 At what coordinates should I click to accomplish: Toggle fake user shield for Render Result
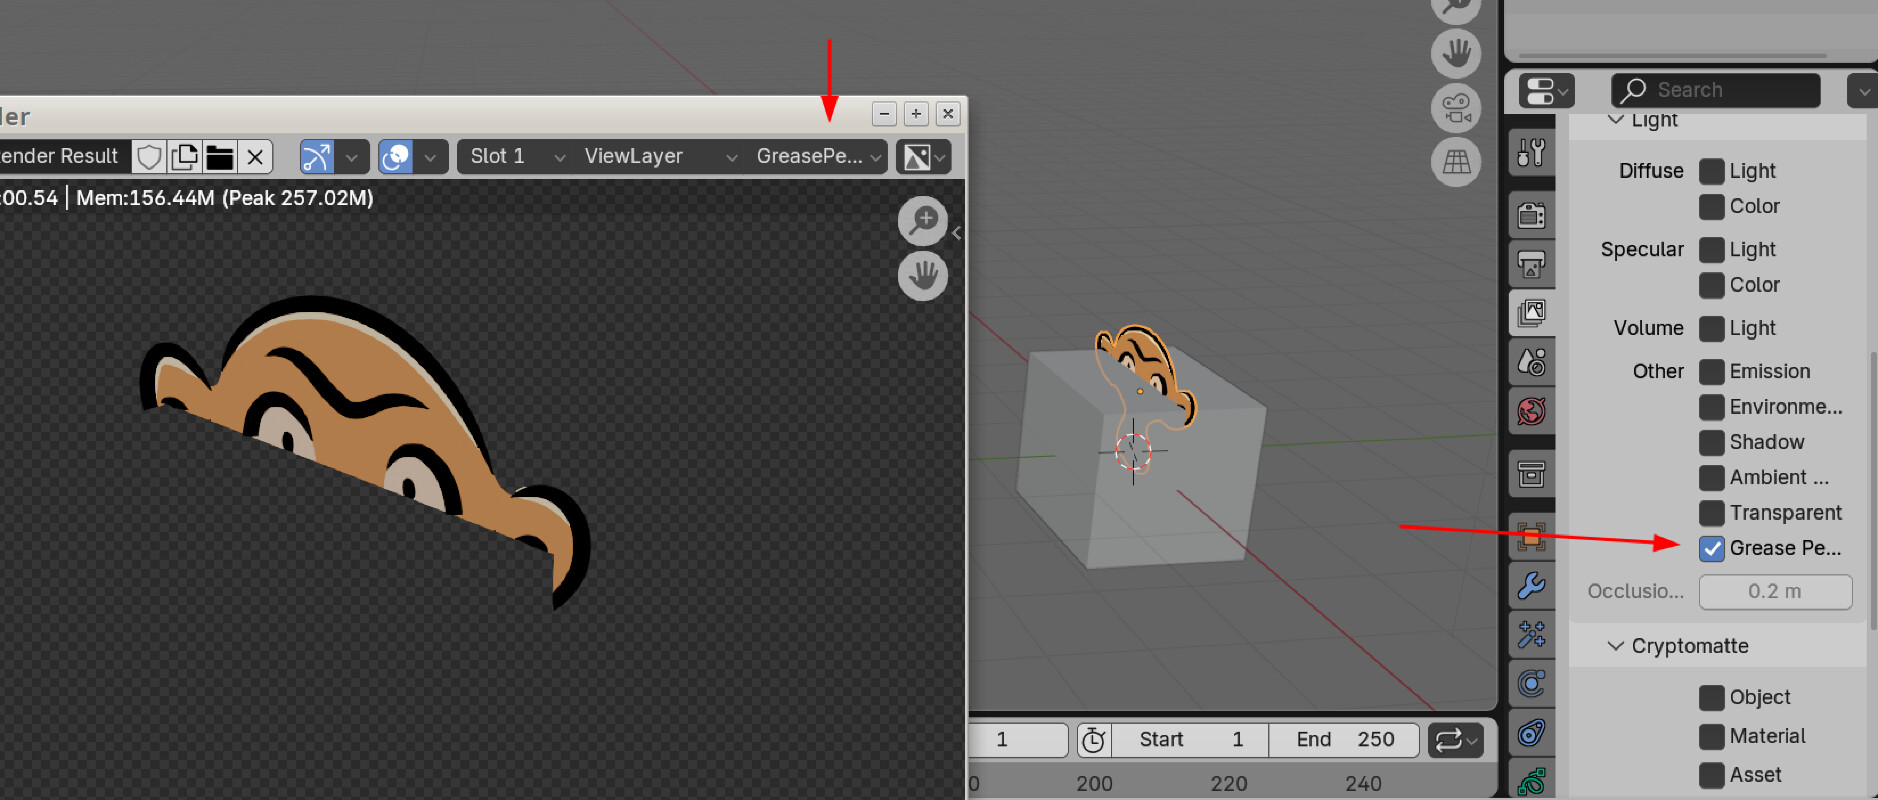(x=149, y=157)
